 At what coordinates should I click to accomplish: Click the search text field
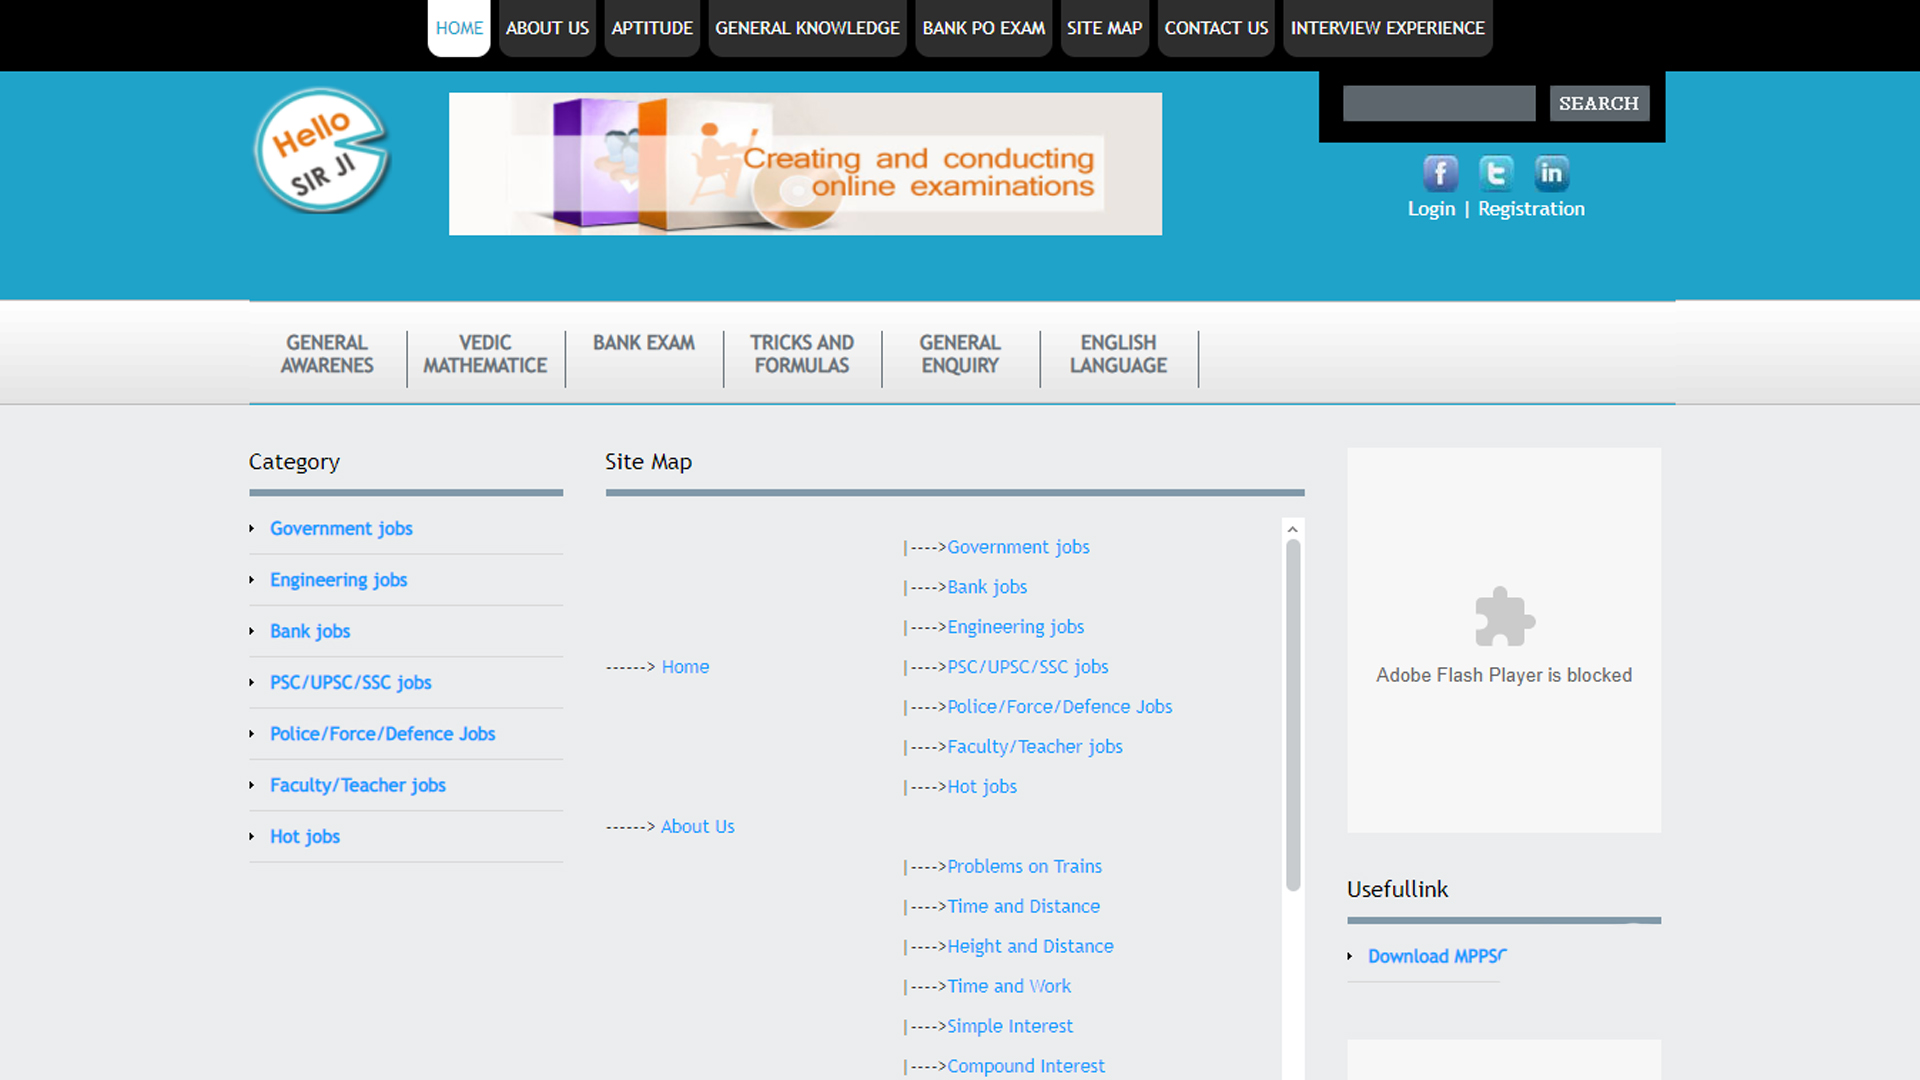pyautogui.click(x=1439, y=103)
